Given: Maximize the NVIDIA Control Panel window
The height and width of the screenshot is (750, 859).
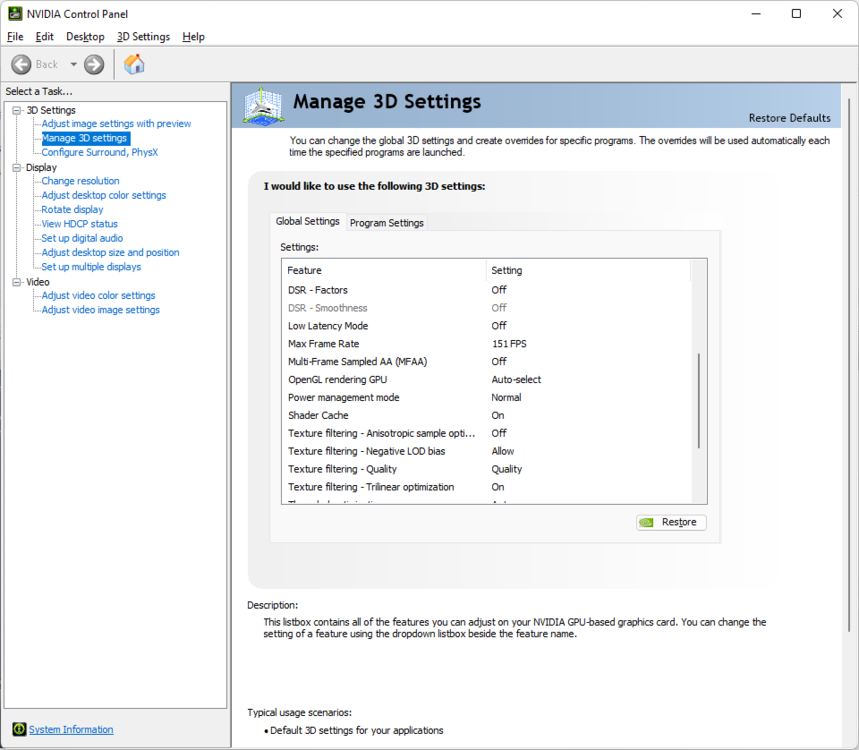Looking at the screenshot, I should [x=797, y=14].
